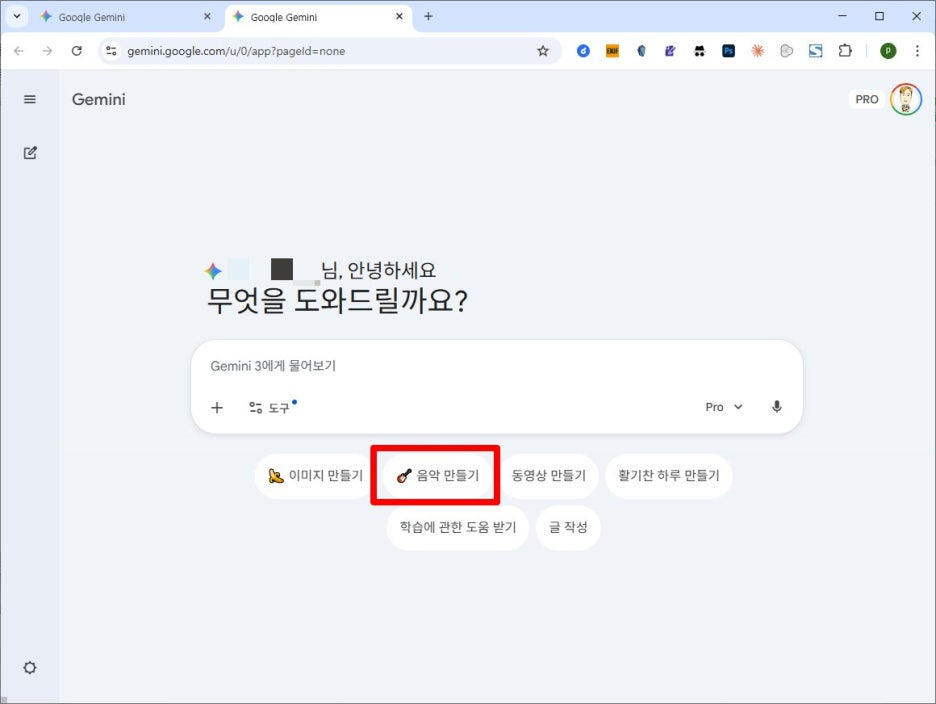The height and width of the screenshot is (704, 936).
Task: Open the tab search dropdown arrow
Action: click(x=17, y=16)
